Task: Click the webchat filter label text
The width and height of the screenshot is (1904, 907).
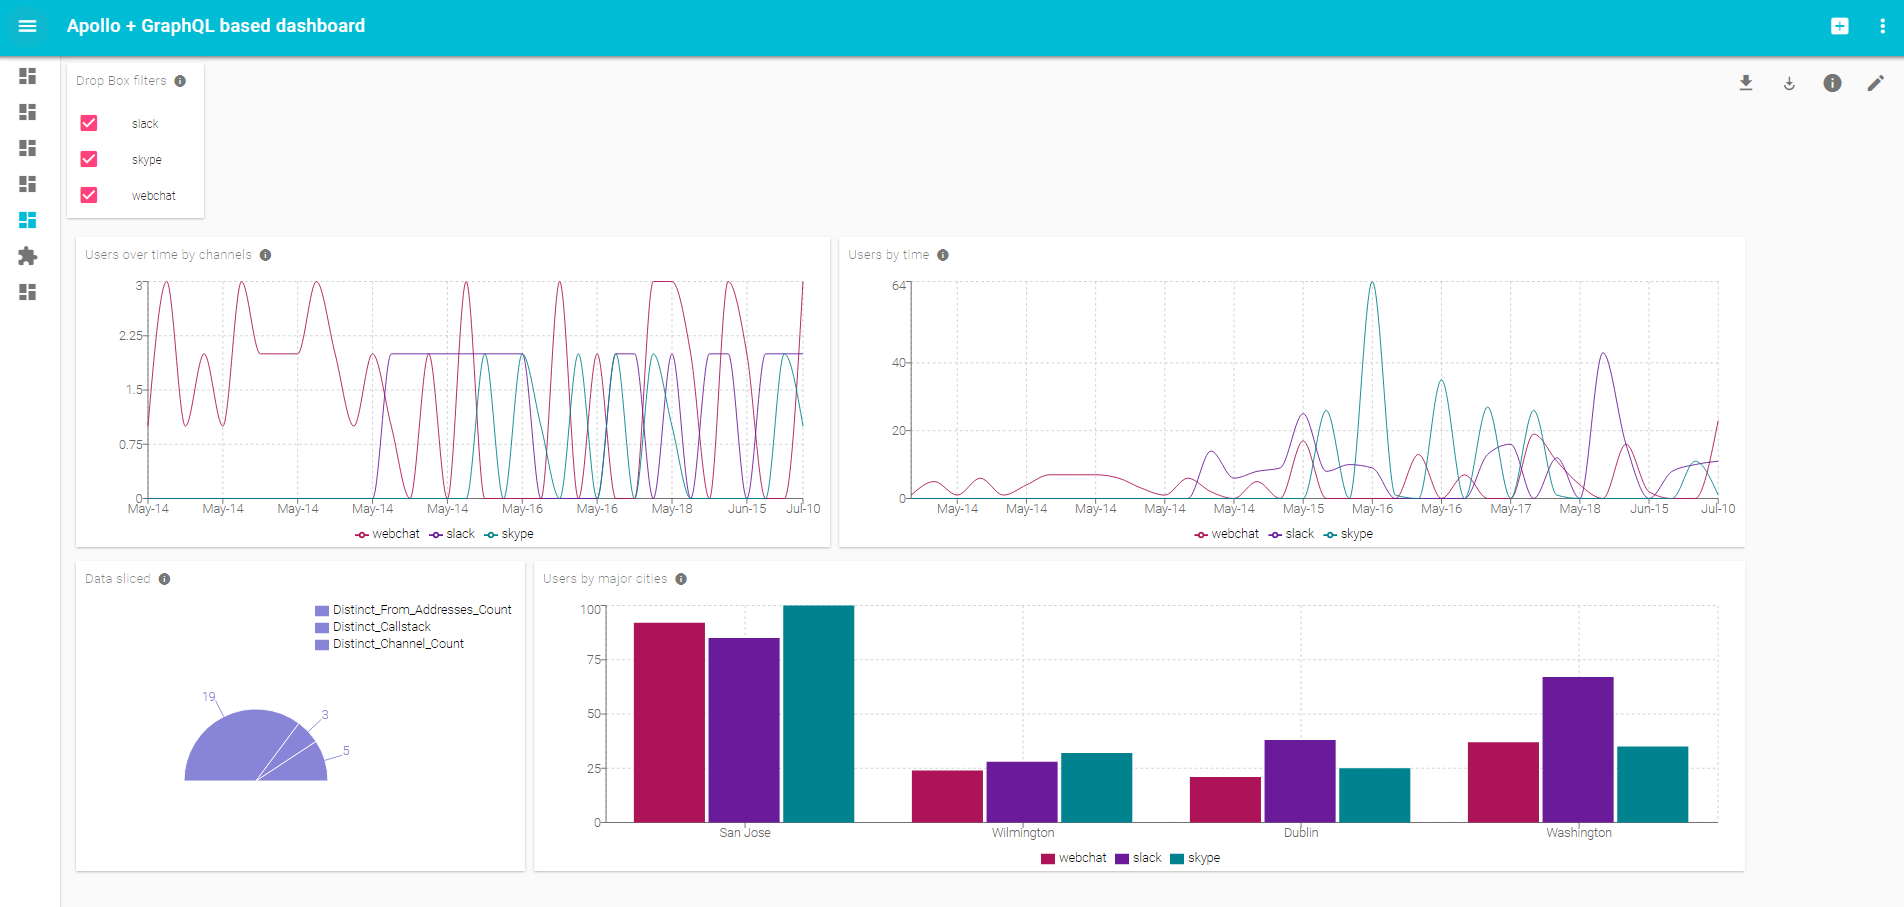Action: click(154, 196)
